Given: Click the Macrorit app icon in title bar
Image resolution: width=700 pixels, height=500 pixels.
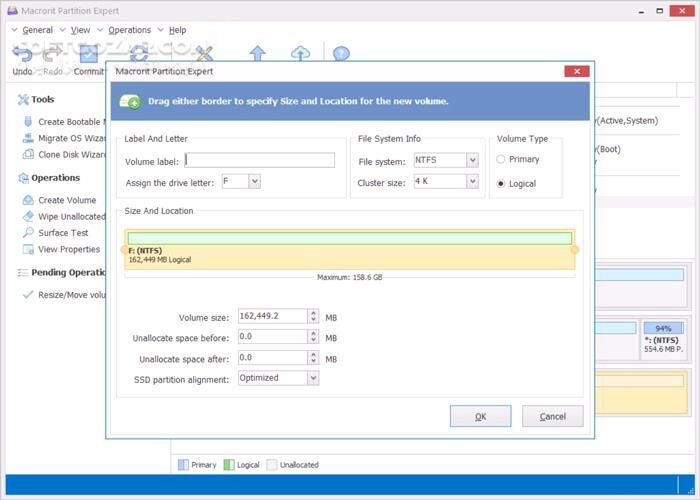Looking at the screenshot, I should tap(12, 10).
